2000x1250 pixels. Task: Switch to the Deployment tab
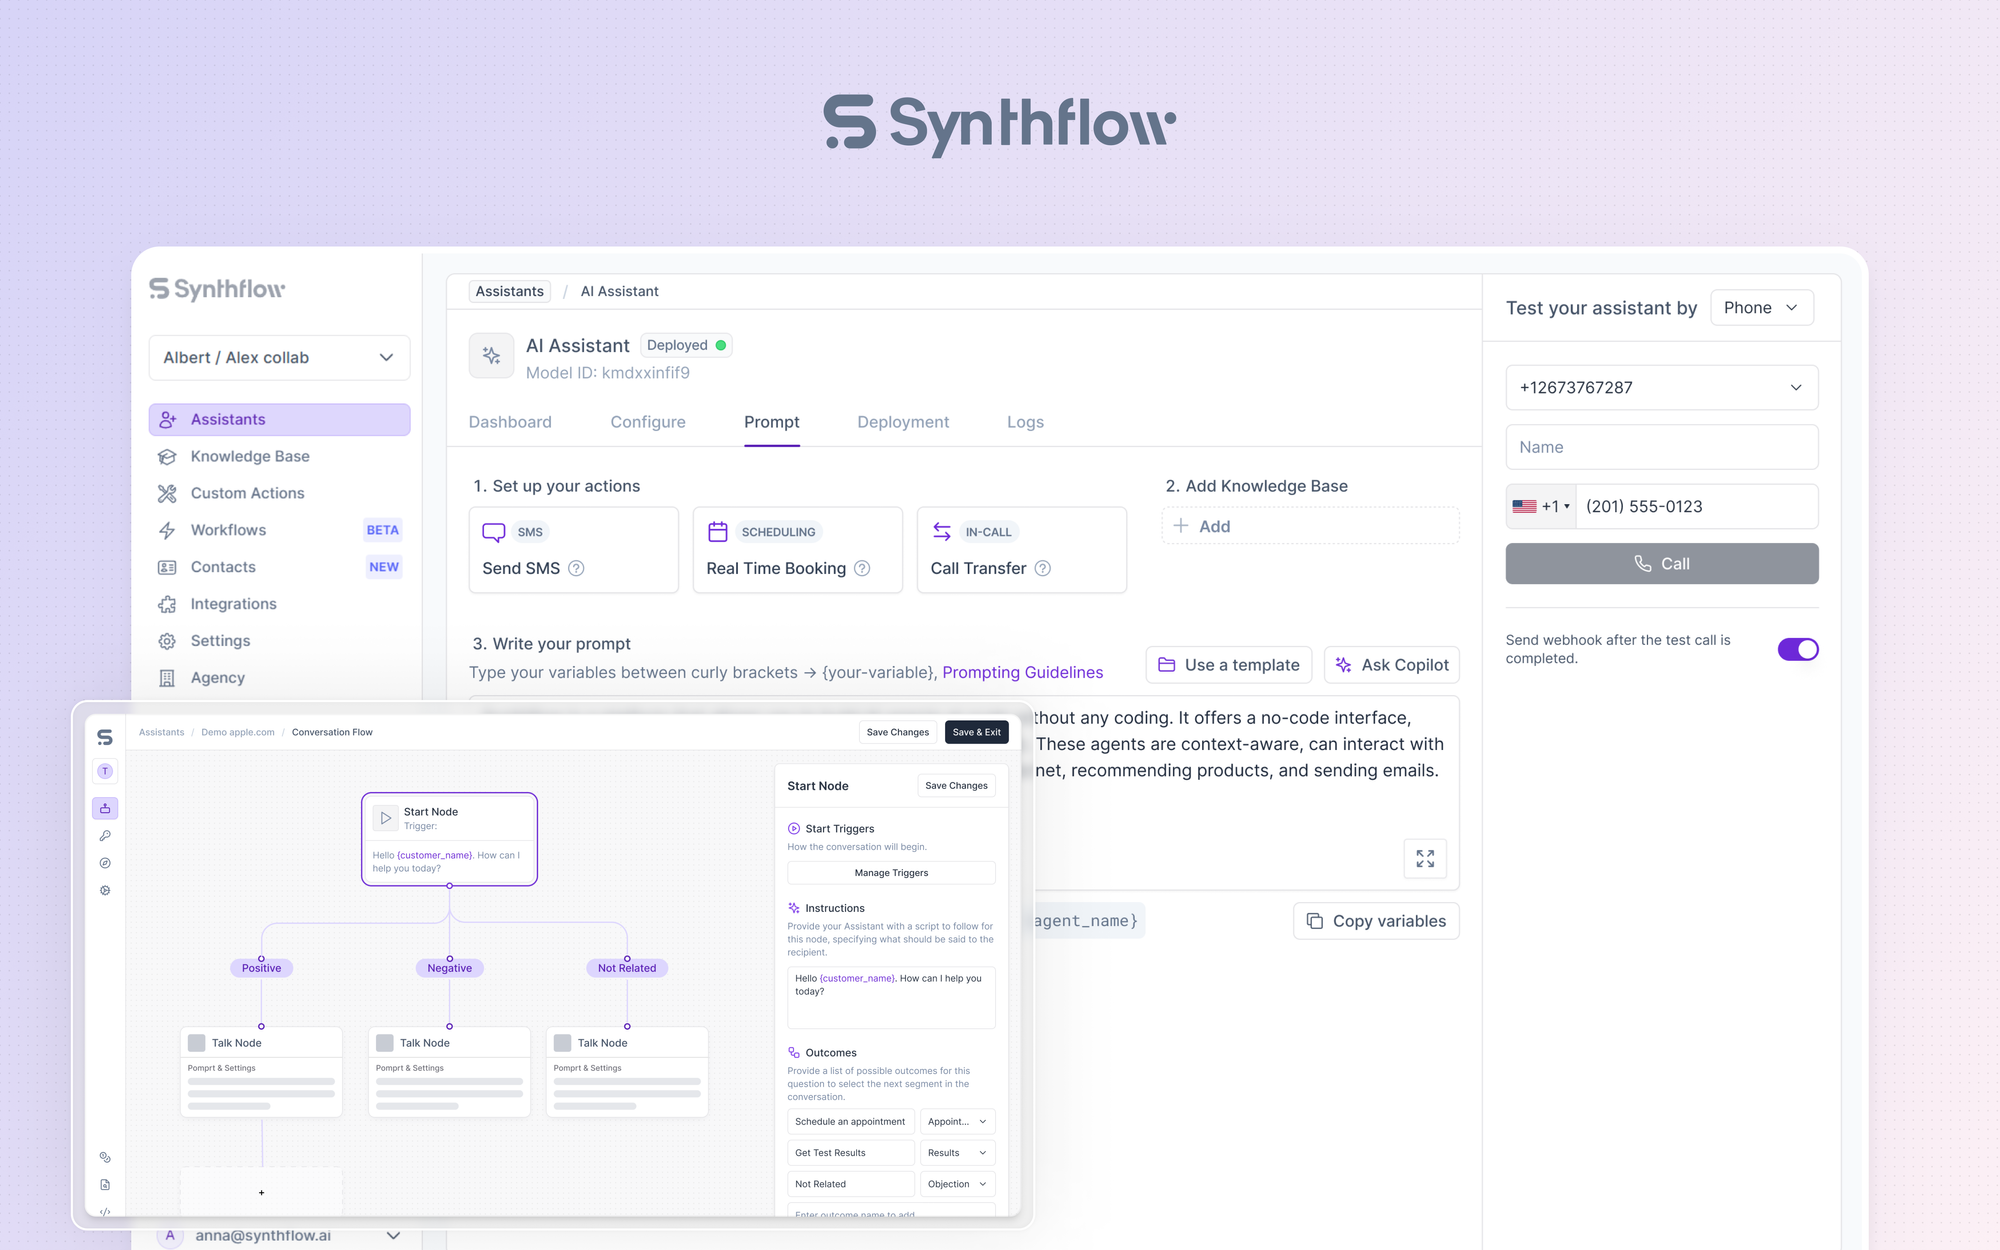point(903,422)
